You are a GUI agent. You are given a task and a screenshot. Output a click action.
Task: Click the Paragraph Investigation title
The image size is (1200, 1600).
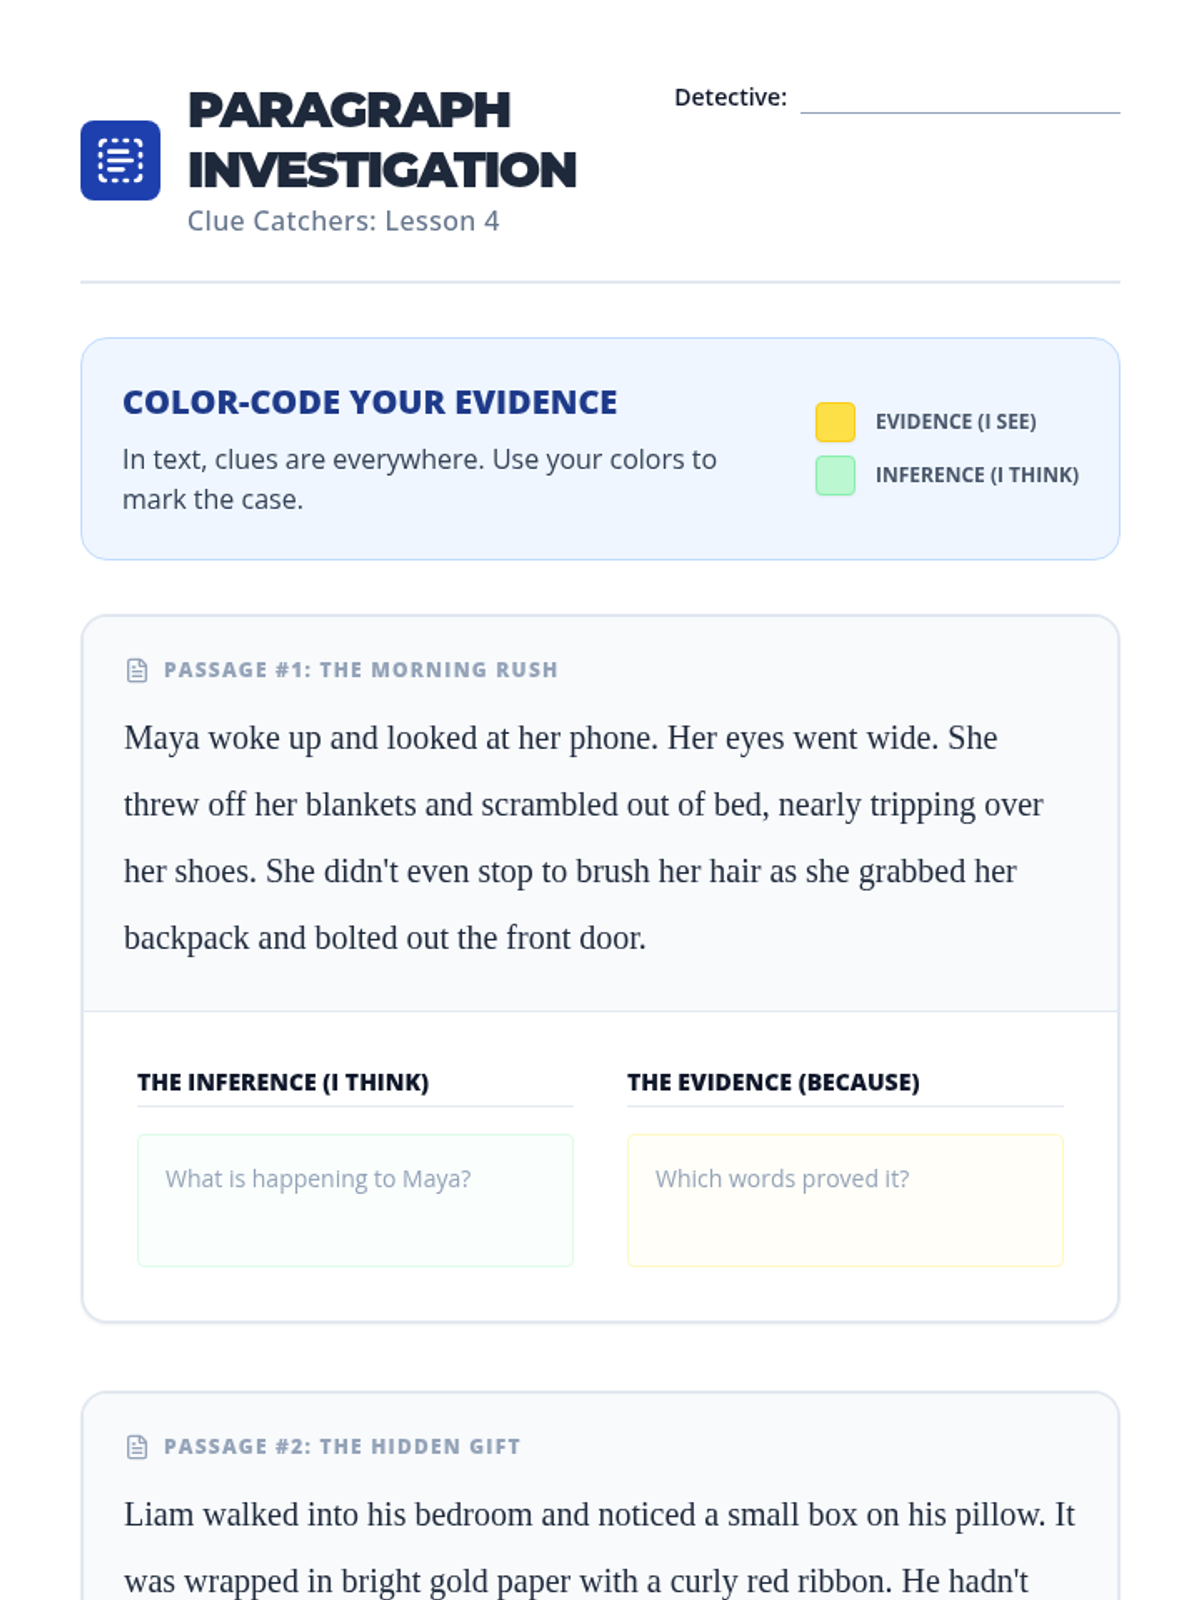381,140
